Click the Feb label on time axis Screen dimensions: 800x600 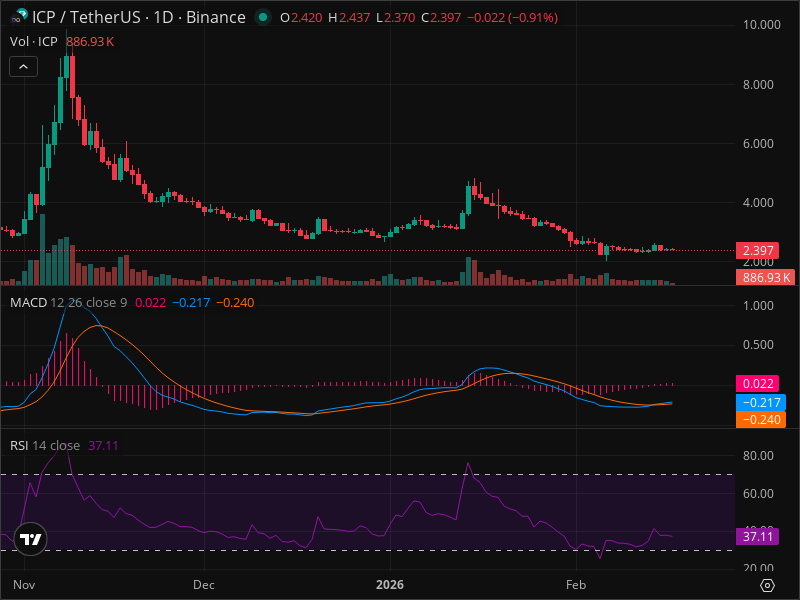[576, 585]
